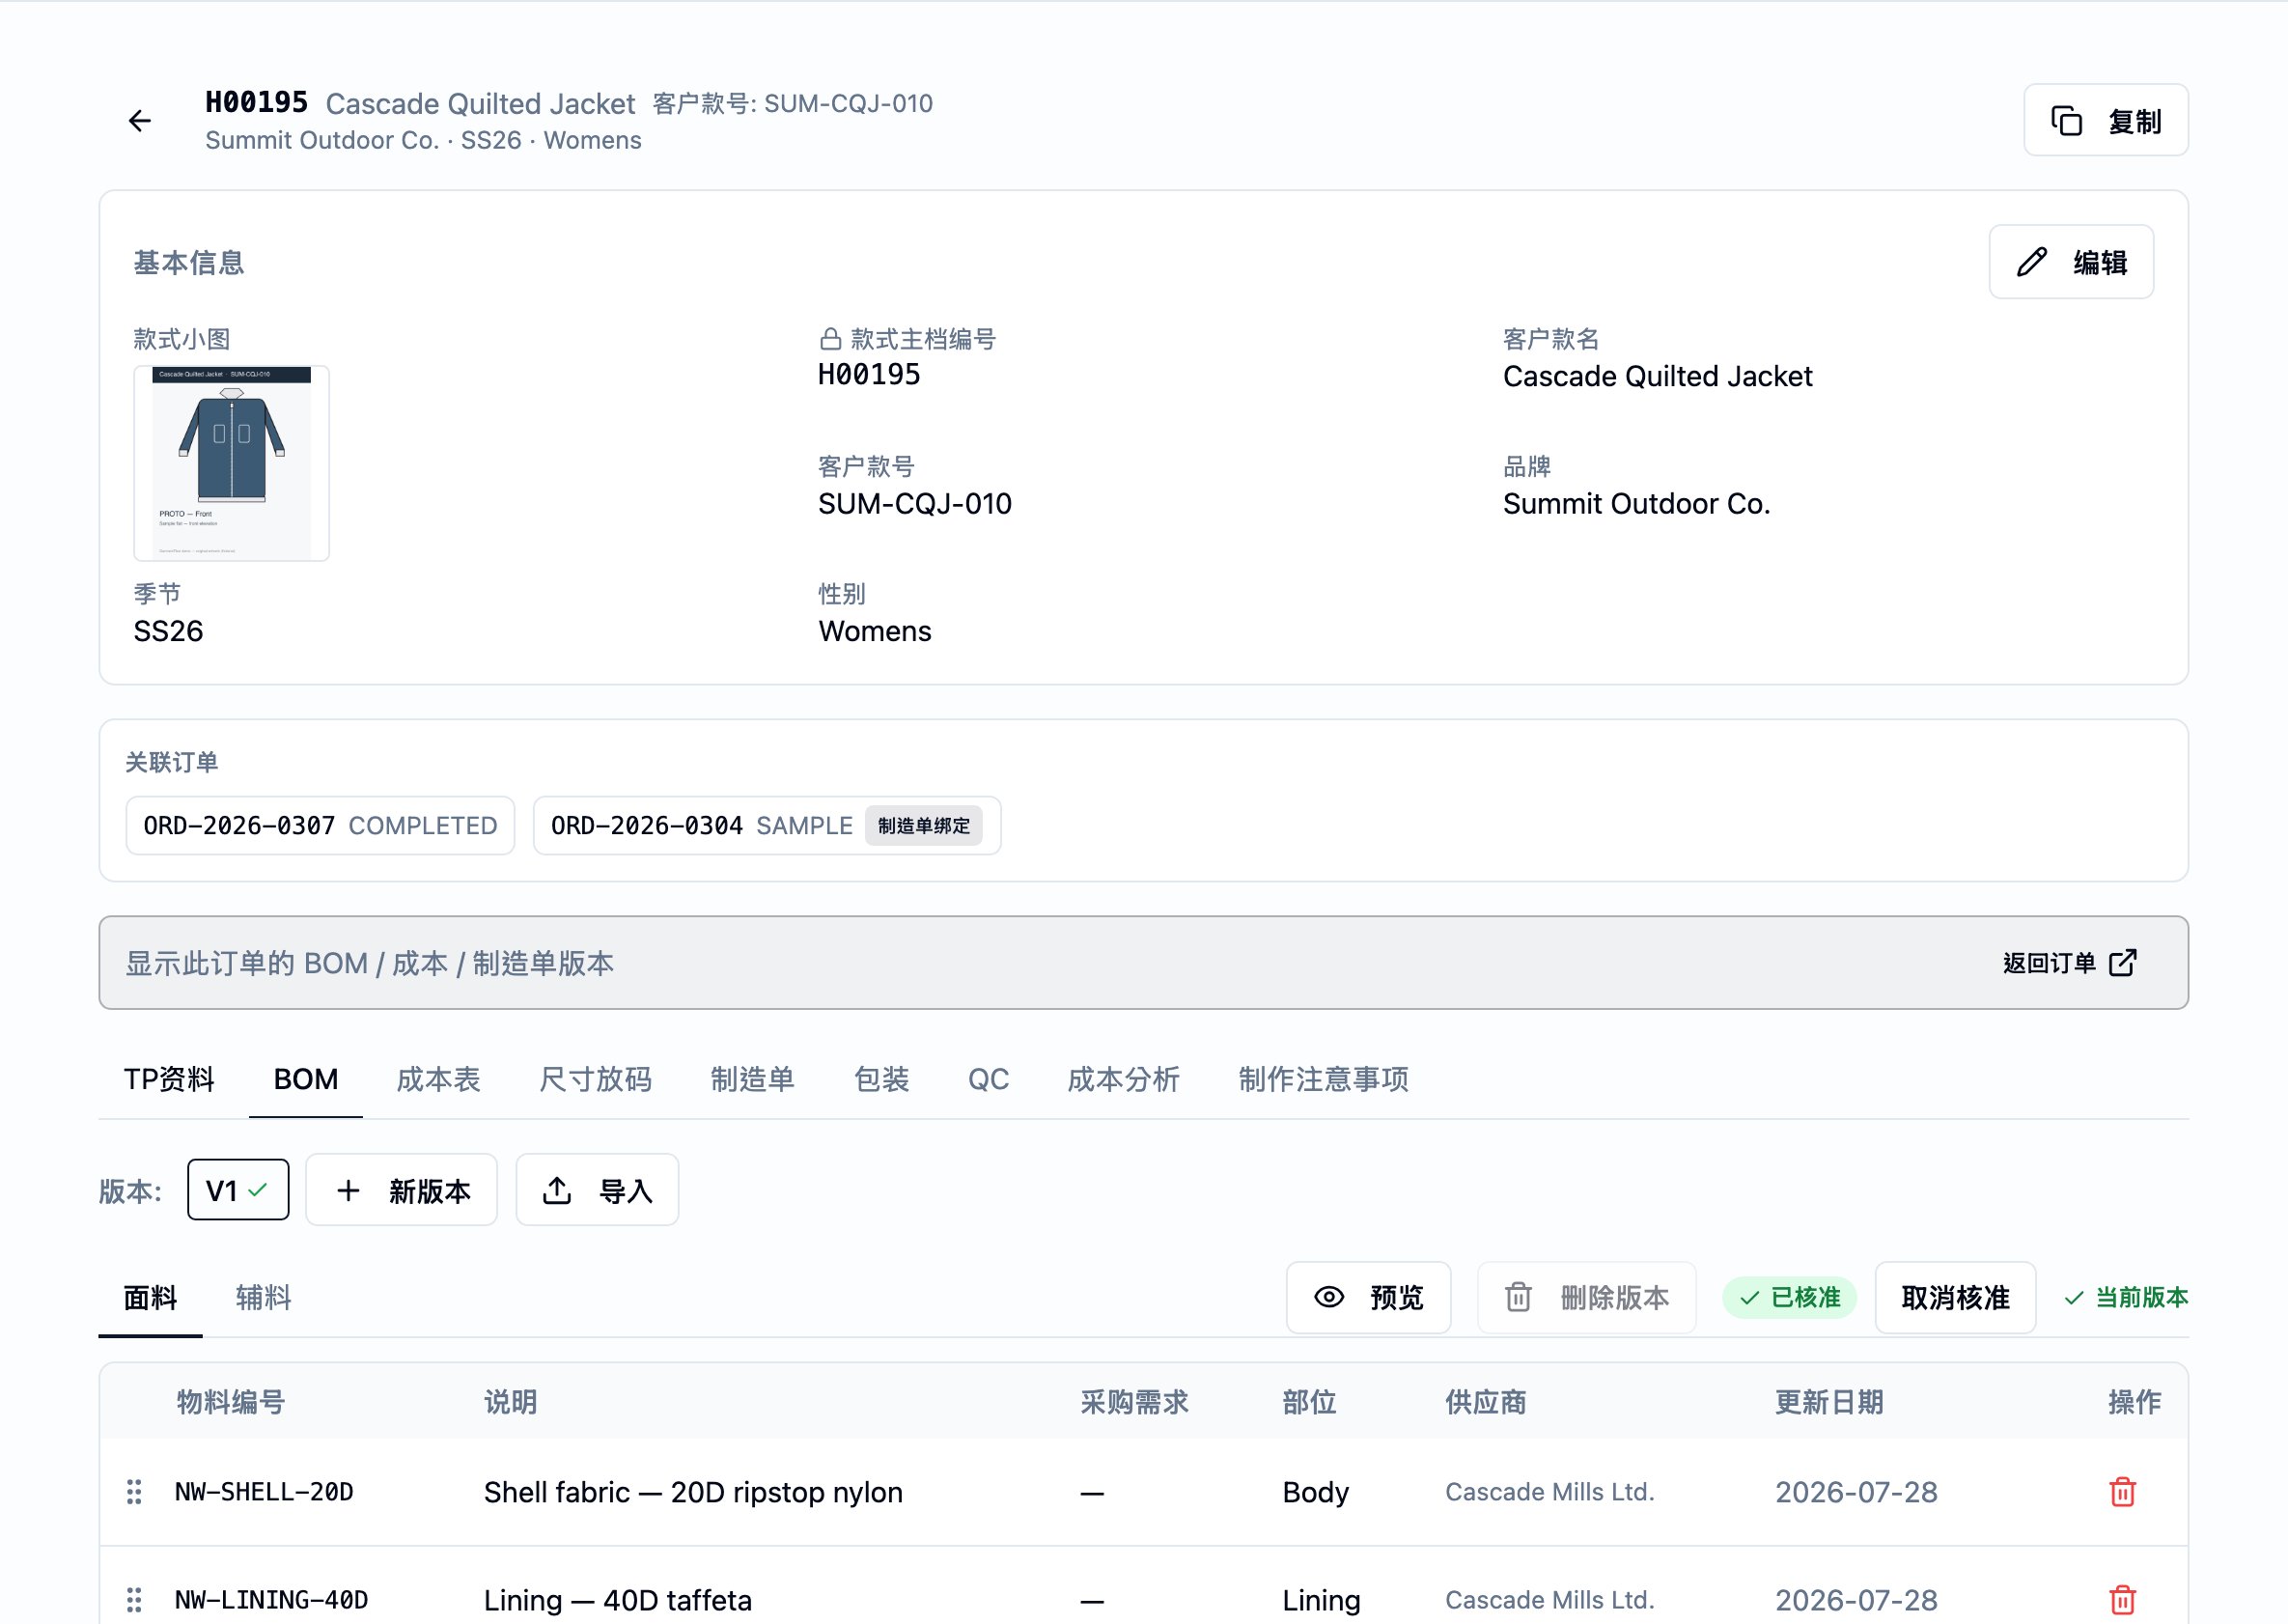Click the Body 部位 cell
Screen dimensions: 2288x1624
[1315, 1492]
